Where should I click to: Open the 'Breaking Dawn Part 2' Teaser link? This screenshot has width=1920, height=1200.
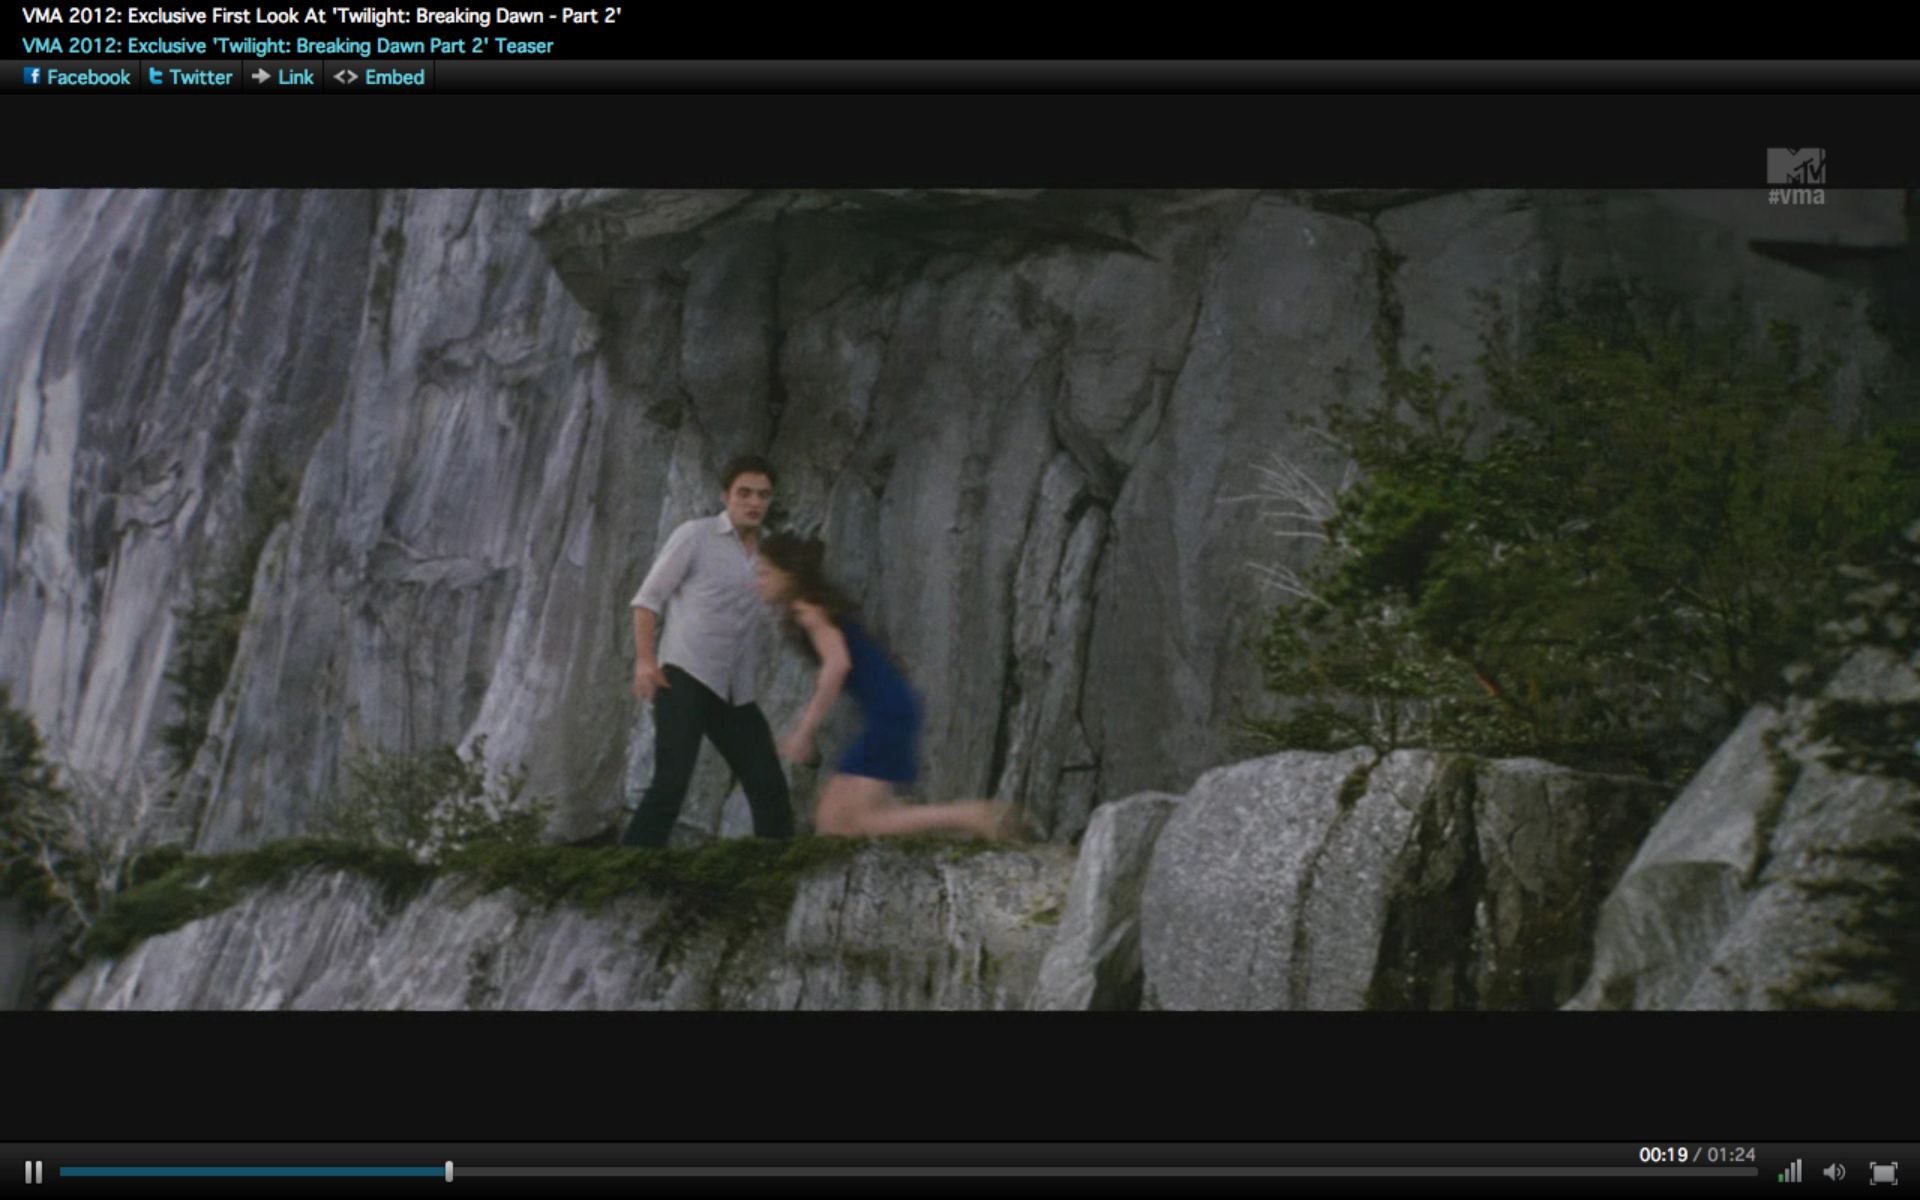pyautogui.click(x=287, y=46)
